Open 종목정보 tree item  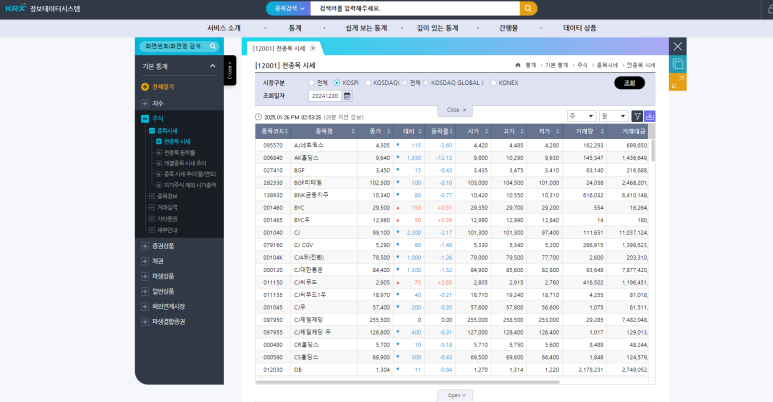167,196
